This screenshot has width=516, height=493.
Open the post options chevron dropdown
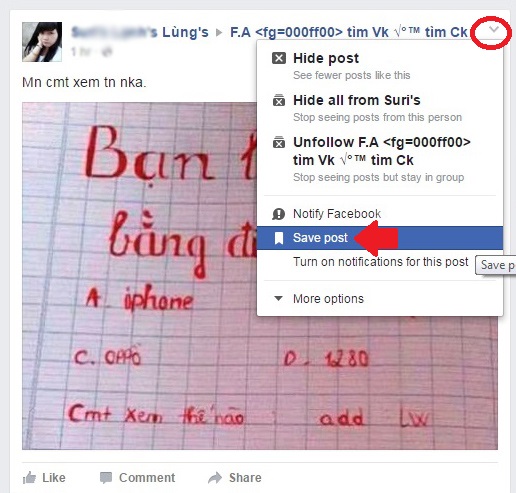(494, 29)
